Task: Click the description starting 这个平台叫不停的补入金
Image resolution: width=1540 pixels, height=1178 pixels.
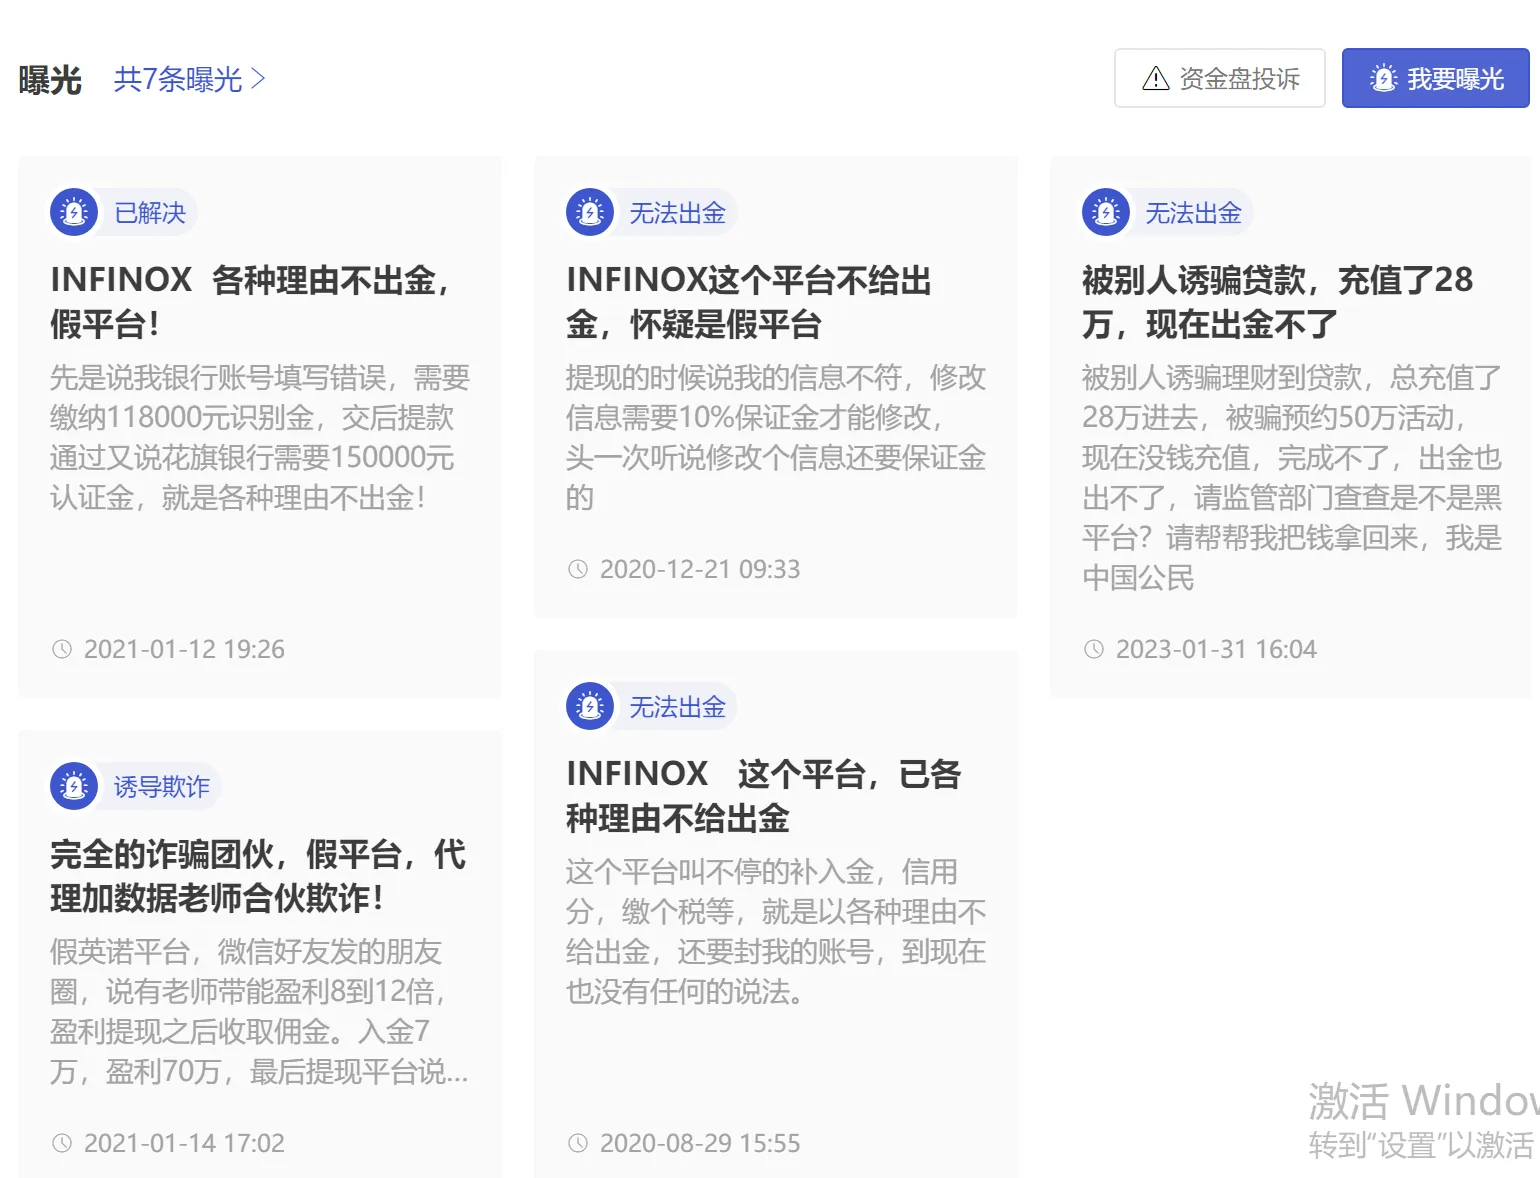Action: [x=776, y=931]
